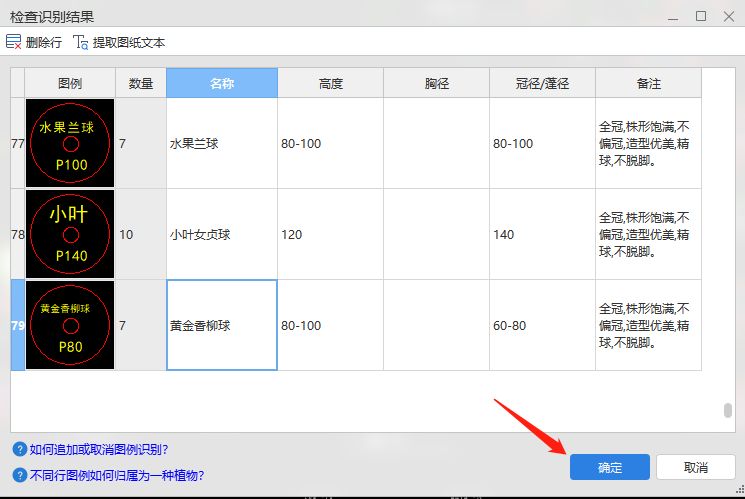The height and width of the screenshot is (499, 745).
Task: Select the 高度 column header
Action: 331,83
